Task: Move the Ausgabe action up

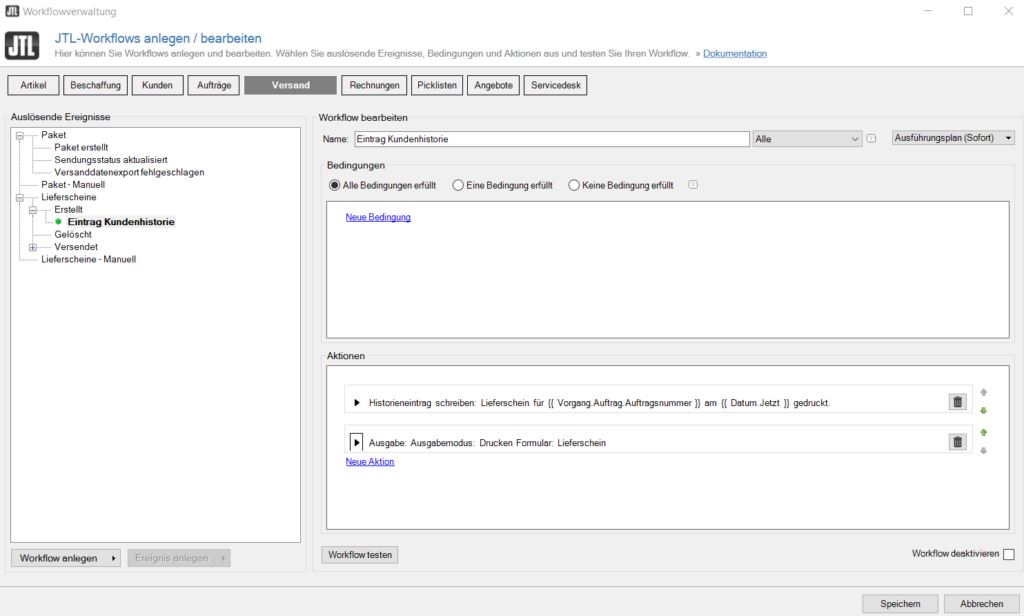Action: [984, 431]
